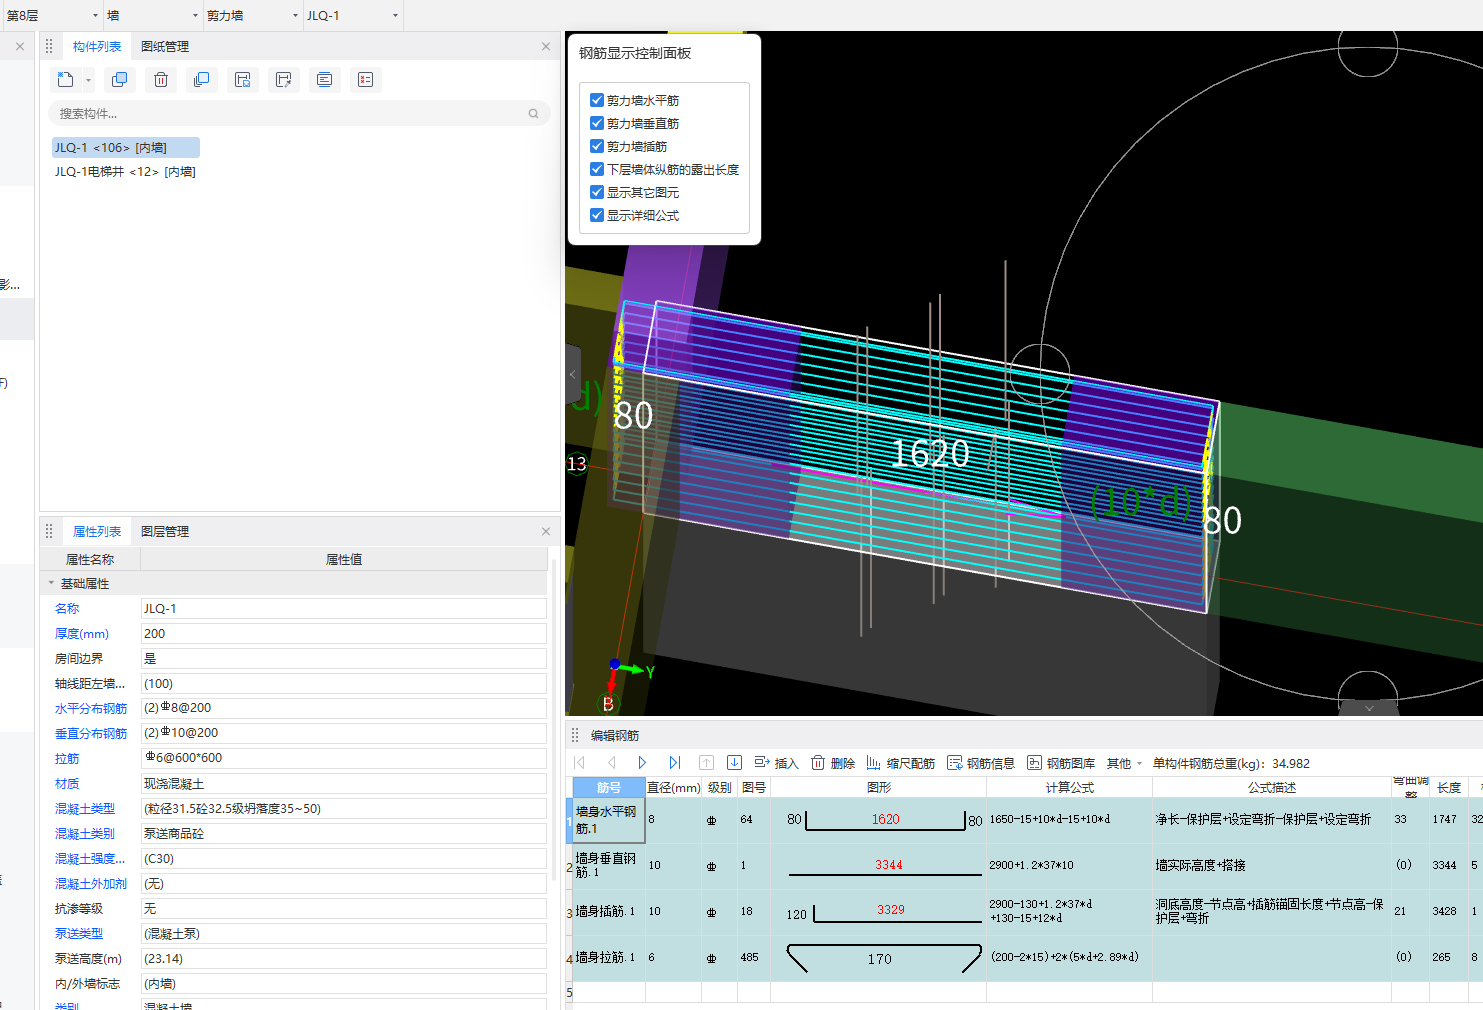Go to previous rebar row icon
The image size is (1483, 1010).
point(611,763)
